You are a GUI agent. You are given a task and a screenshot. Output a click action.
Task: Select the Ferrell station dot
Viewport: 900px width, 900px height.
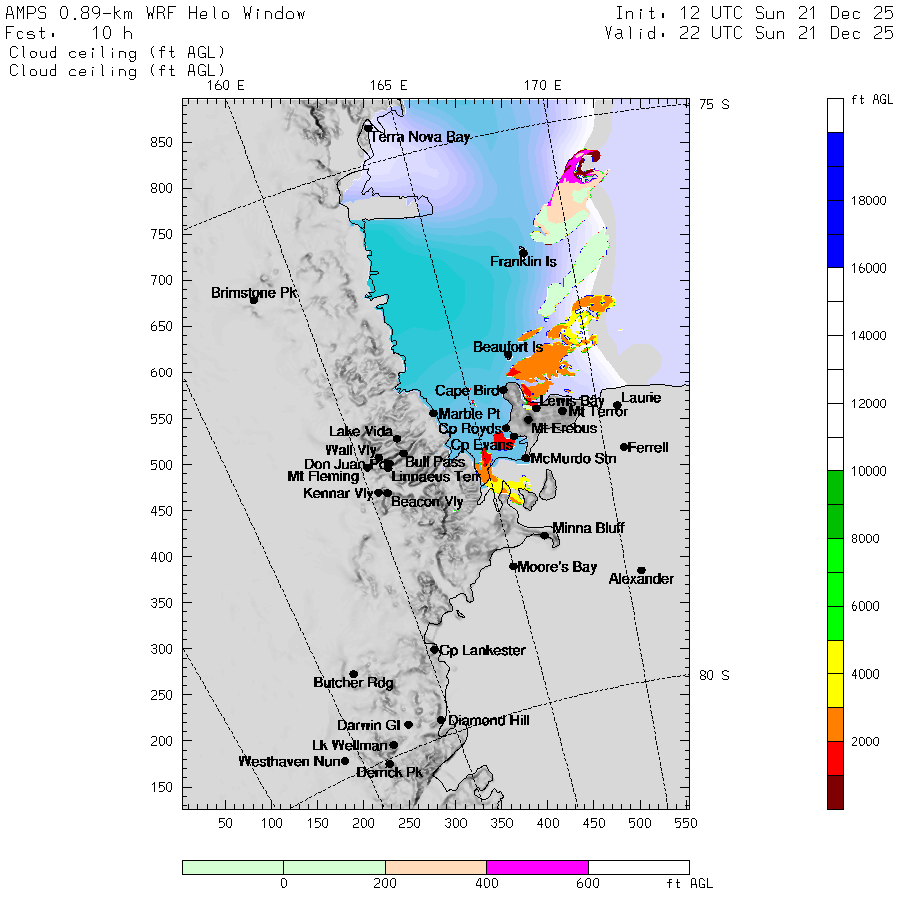tap(624, 447)
